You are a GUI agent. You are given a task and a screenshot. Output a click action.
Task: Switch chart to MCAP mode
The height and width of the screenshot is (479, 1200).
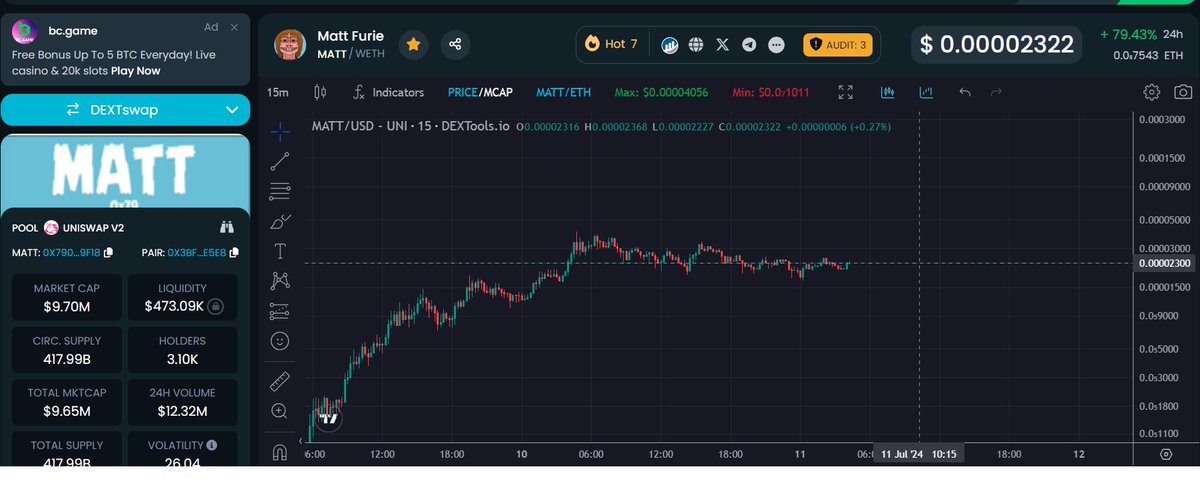[497, 92]
